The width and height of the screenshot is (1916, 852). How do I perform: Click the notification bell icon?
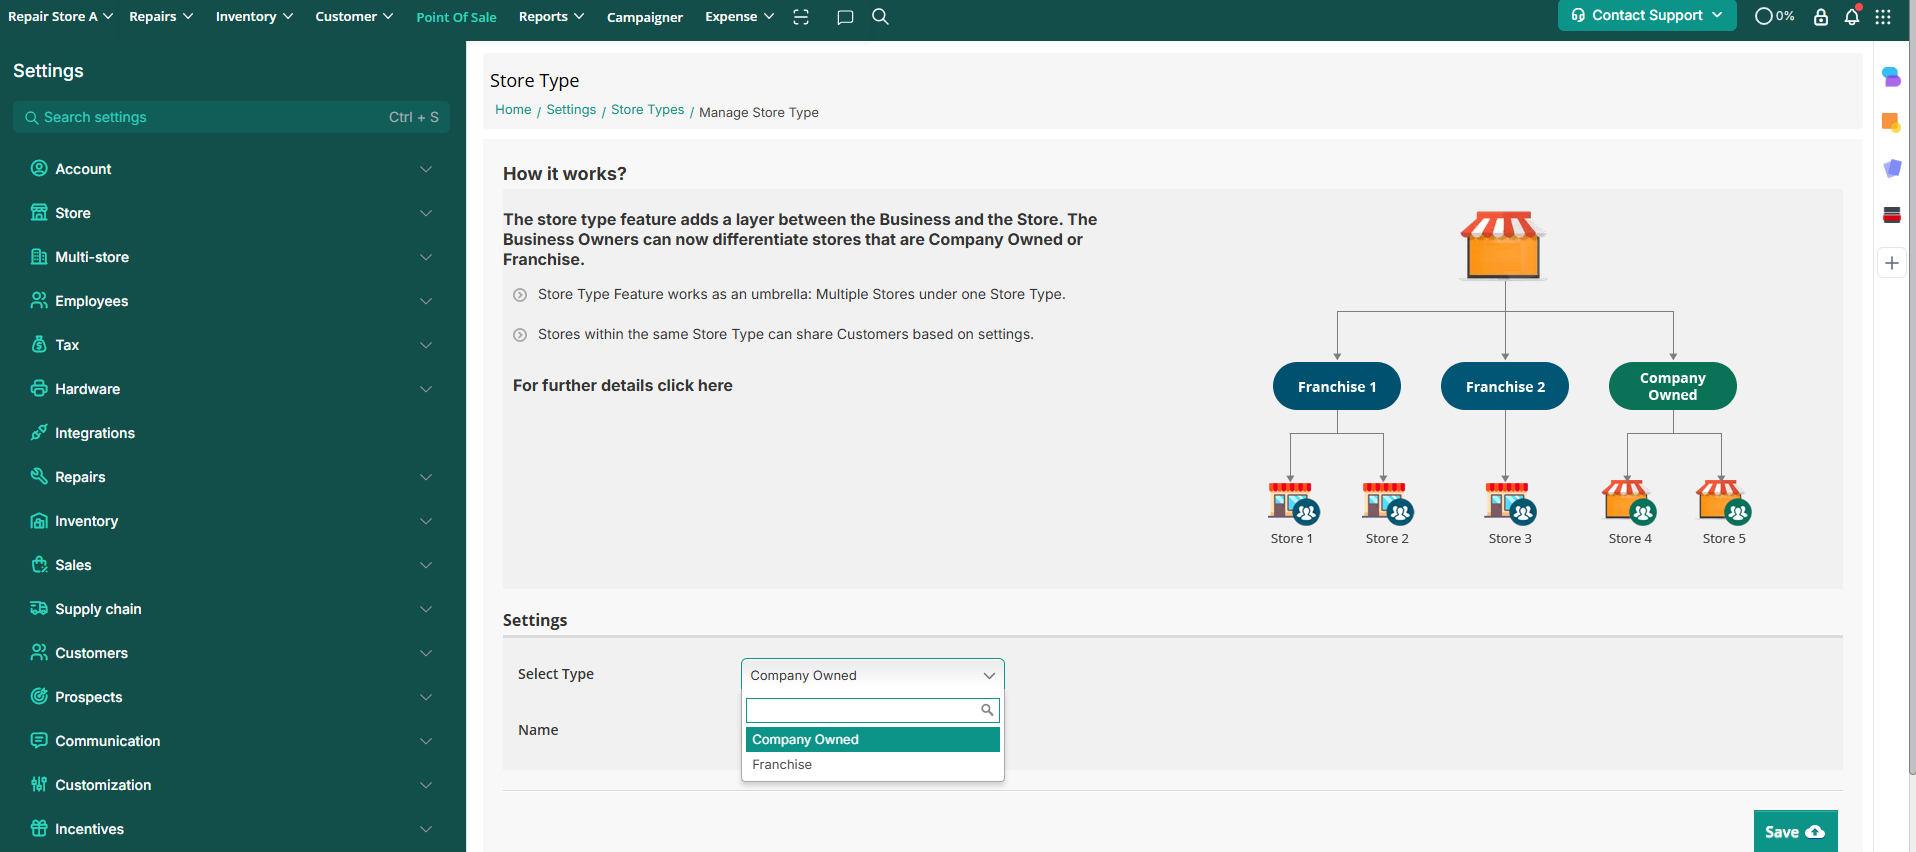click(x=1851, y=17)
